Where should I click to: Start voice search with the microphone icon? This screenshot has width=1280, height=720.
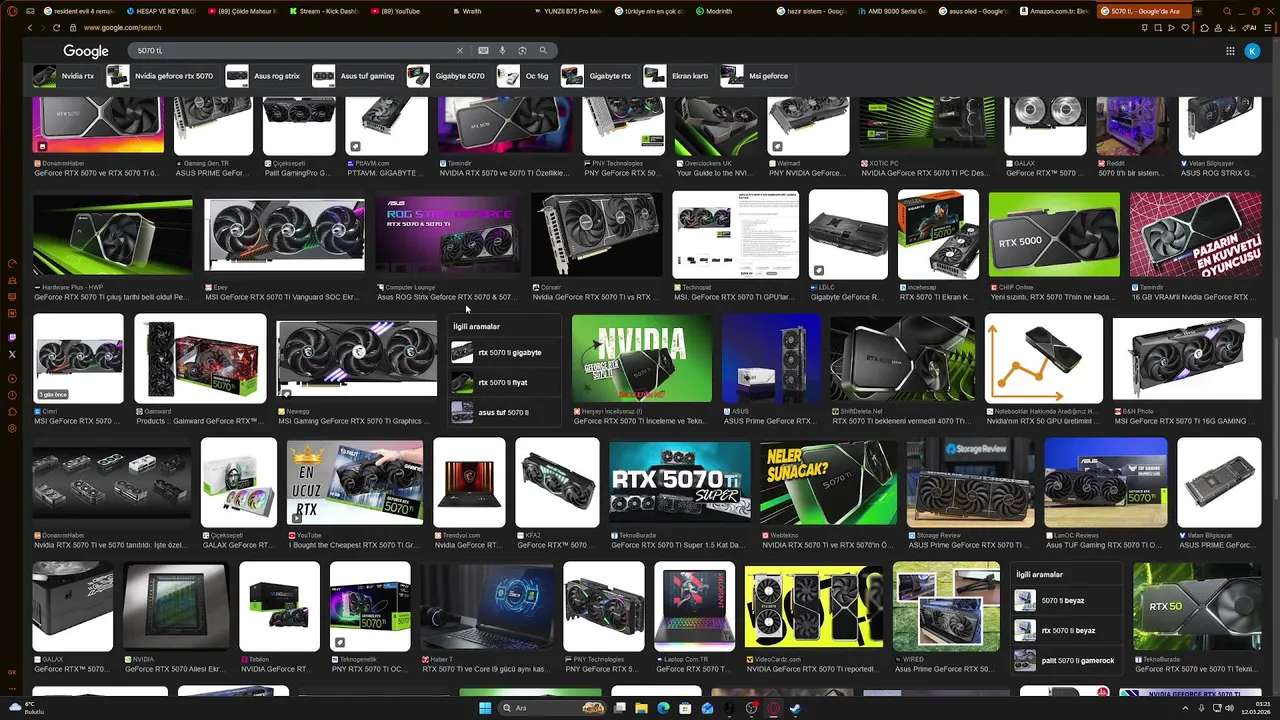tap(503, 50)
